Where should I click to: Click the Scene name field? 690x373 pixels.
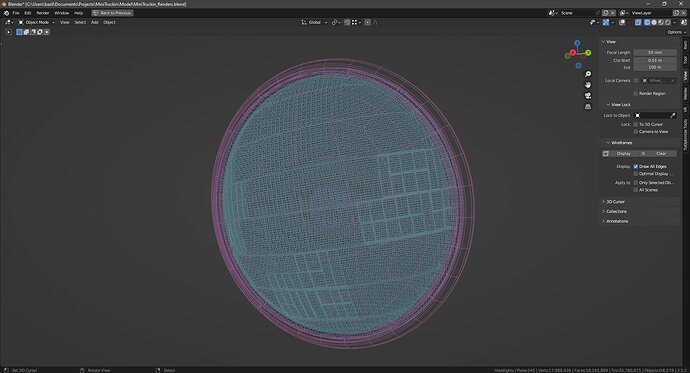pyautogui.click(x=576, y=13)
